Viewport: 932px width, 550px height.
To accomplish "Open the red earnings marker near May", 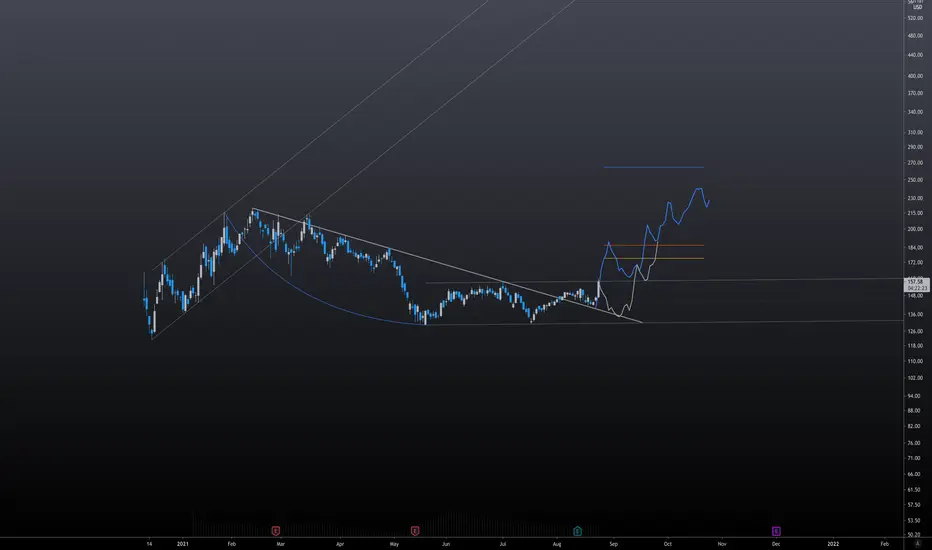I will tap(415, 530).
